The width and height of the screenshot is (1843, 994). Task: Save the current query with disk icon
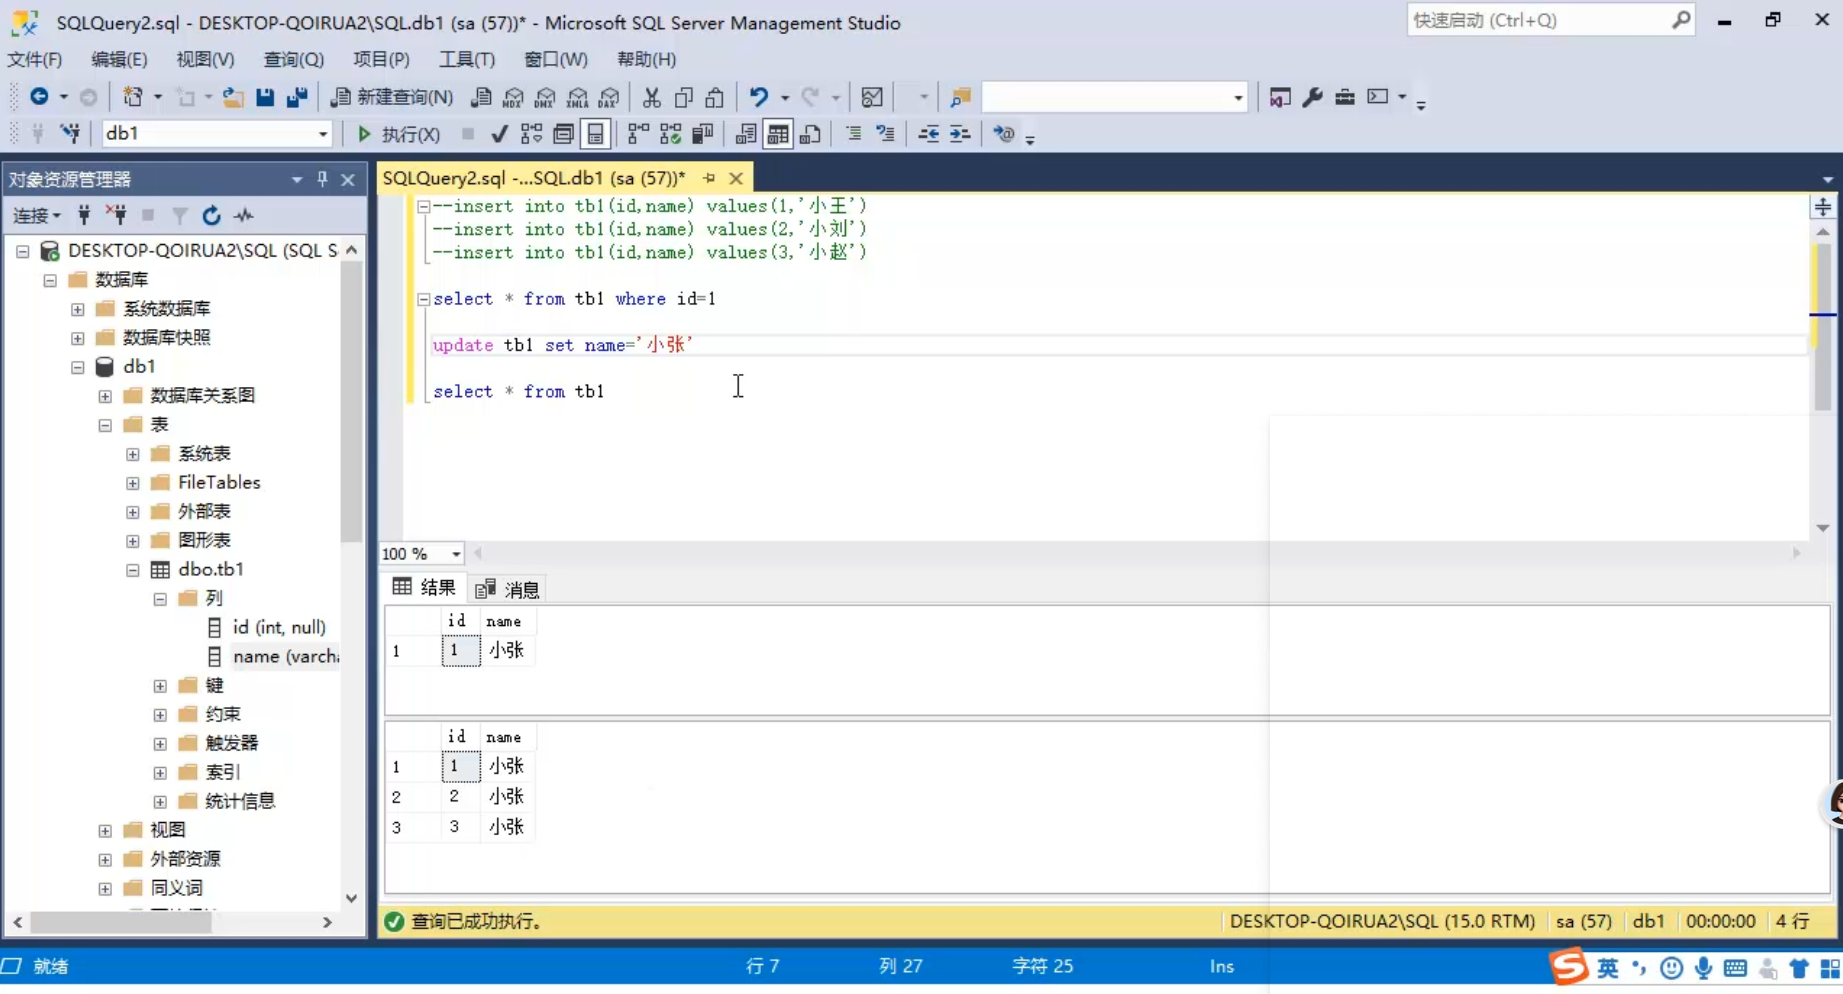pos(265,97)
